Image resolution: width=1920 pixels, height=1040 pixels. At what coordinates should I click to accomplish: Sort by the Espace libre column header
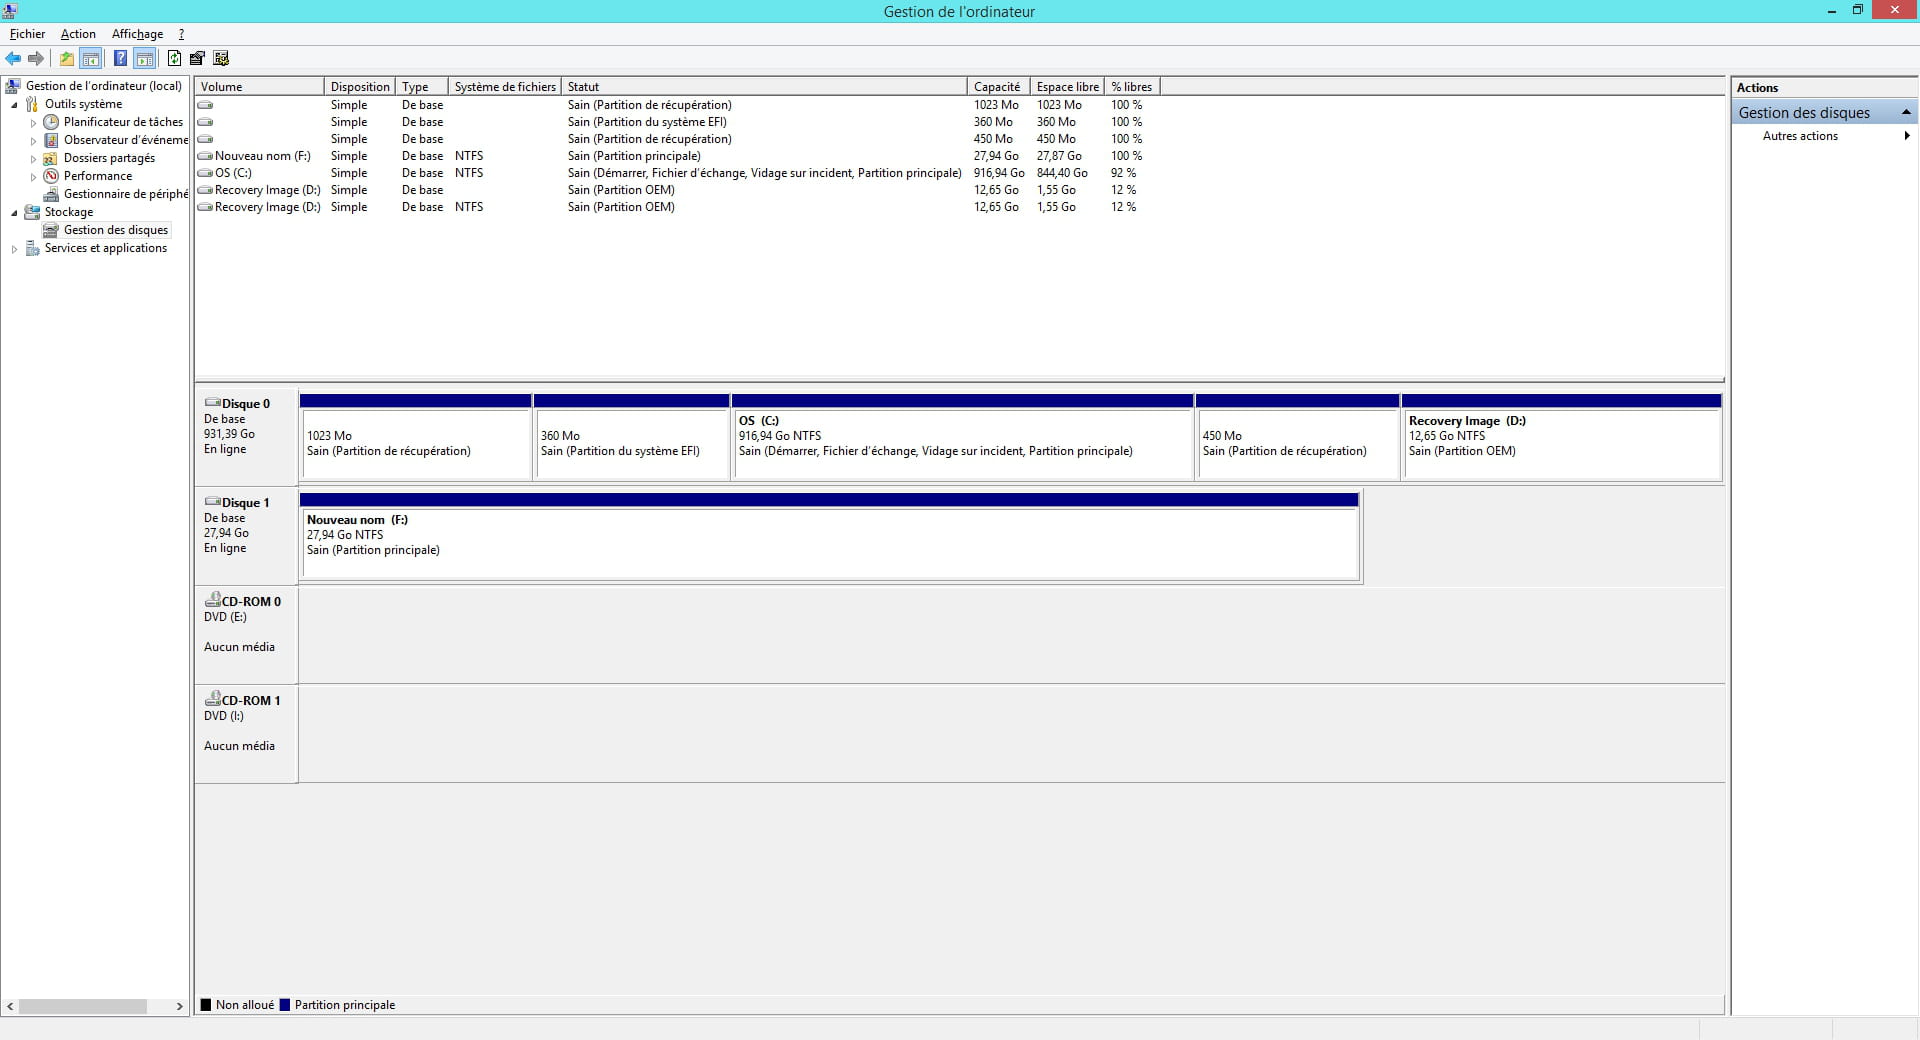pos(1068,87)
